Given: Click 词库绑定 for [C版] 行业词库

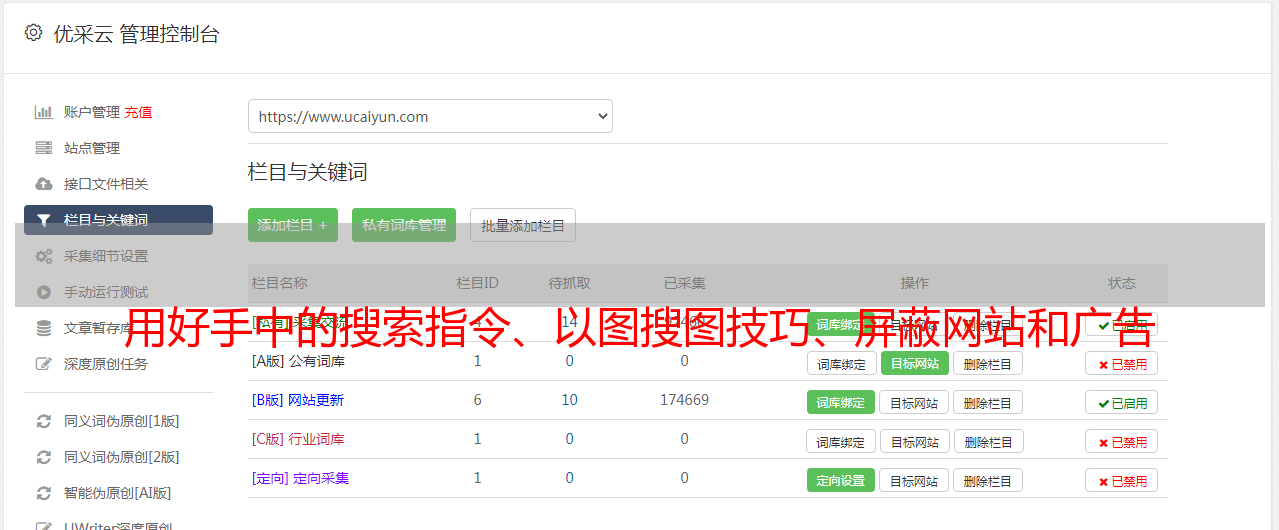Looking at the screenshot, I should (841, 441).
